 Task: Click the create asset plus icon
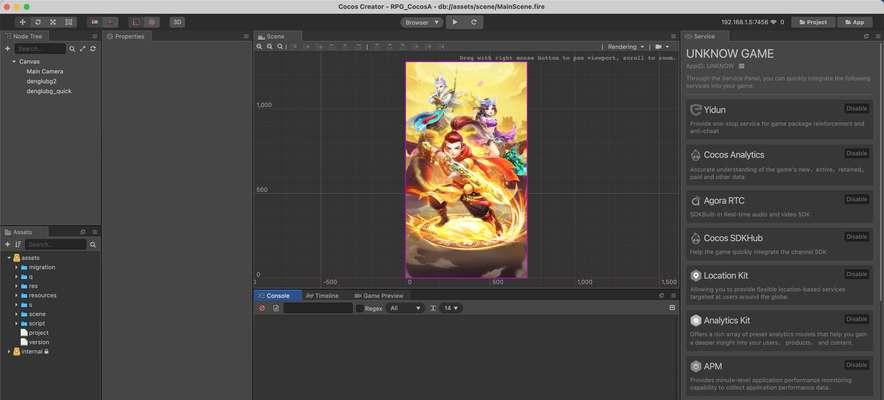pyautogui.click(x=7, y=245)
